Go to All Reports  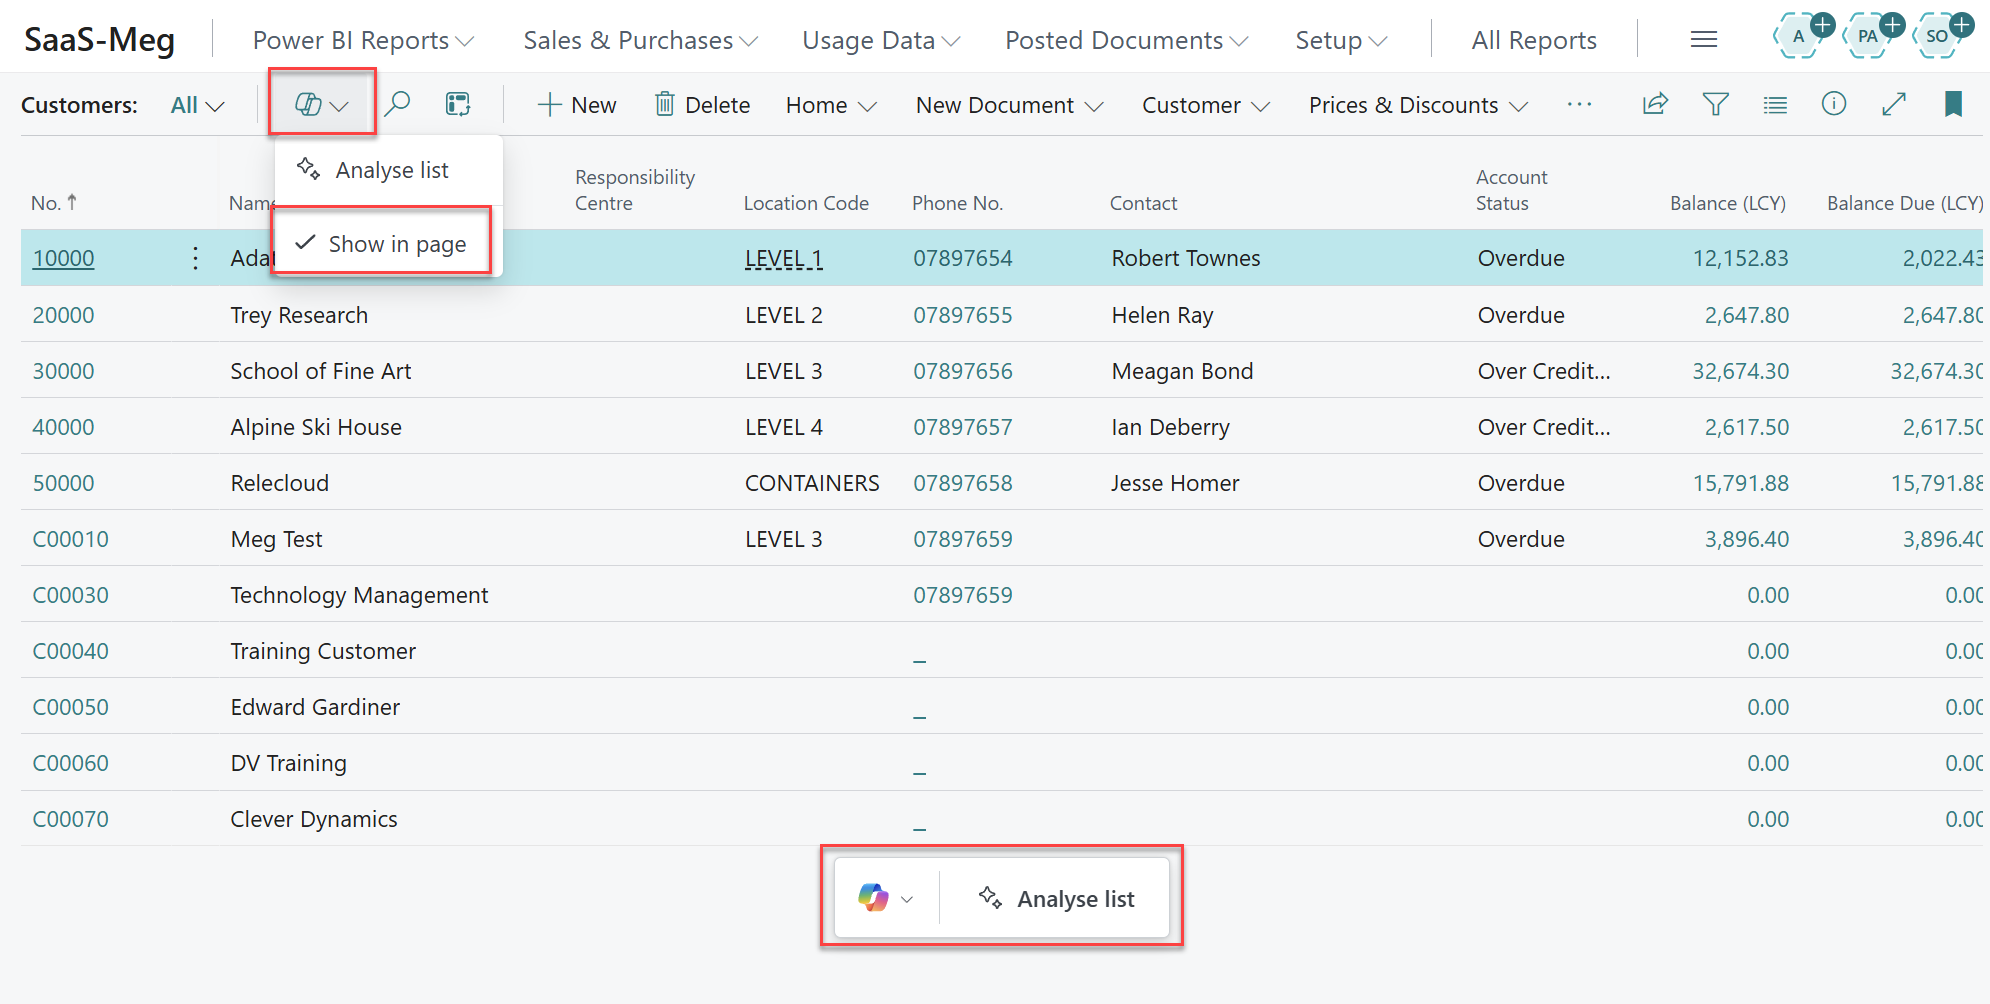(1534, 40)
